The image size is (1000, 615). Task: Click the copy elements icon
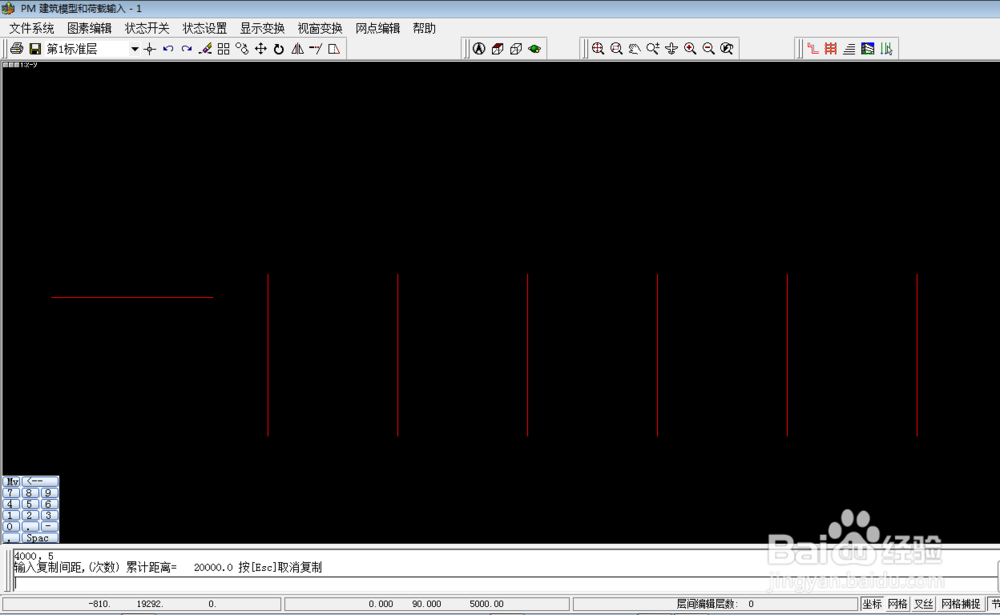(242, 48)
